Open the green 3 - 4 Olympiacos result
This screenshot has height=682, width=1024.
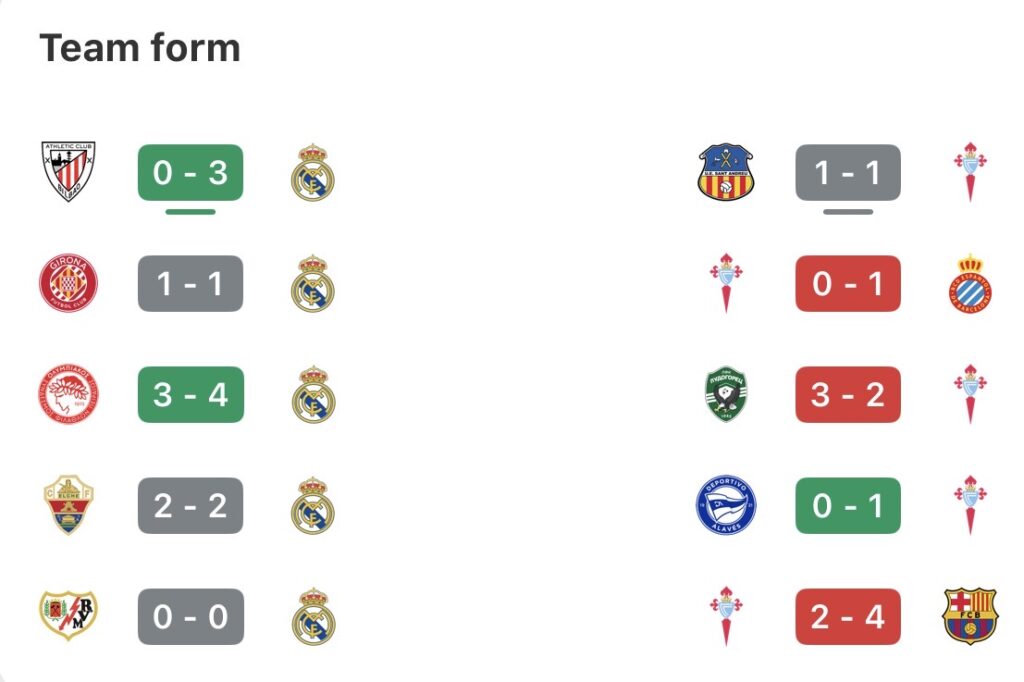(x=190, y=394)
